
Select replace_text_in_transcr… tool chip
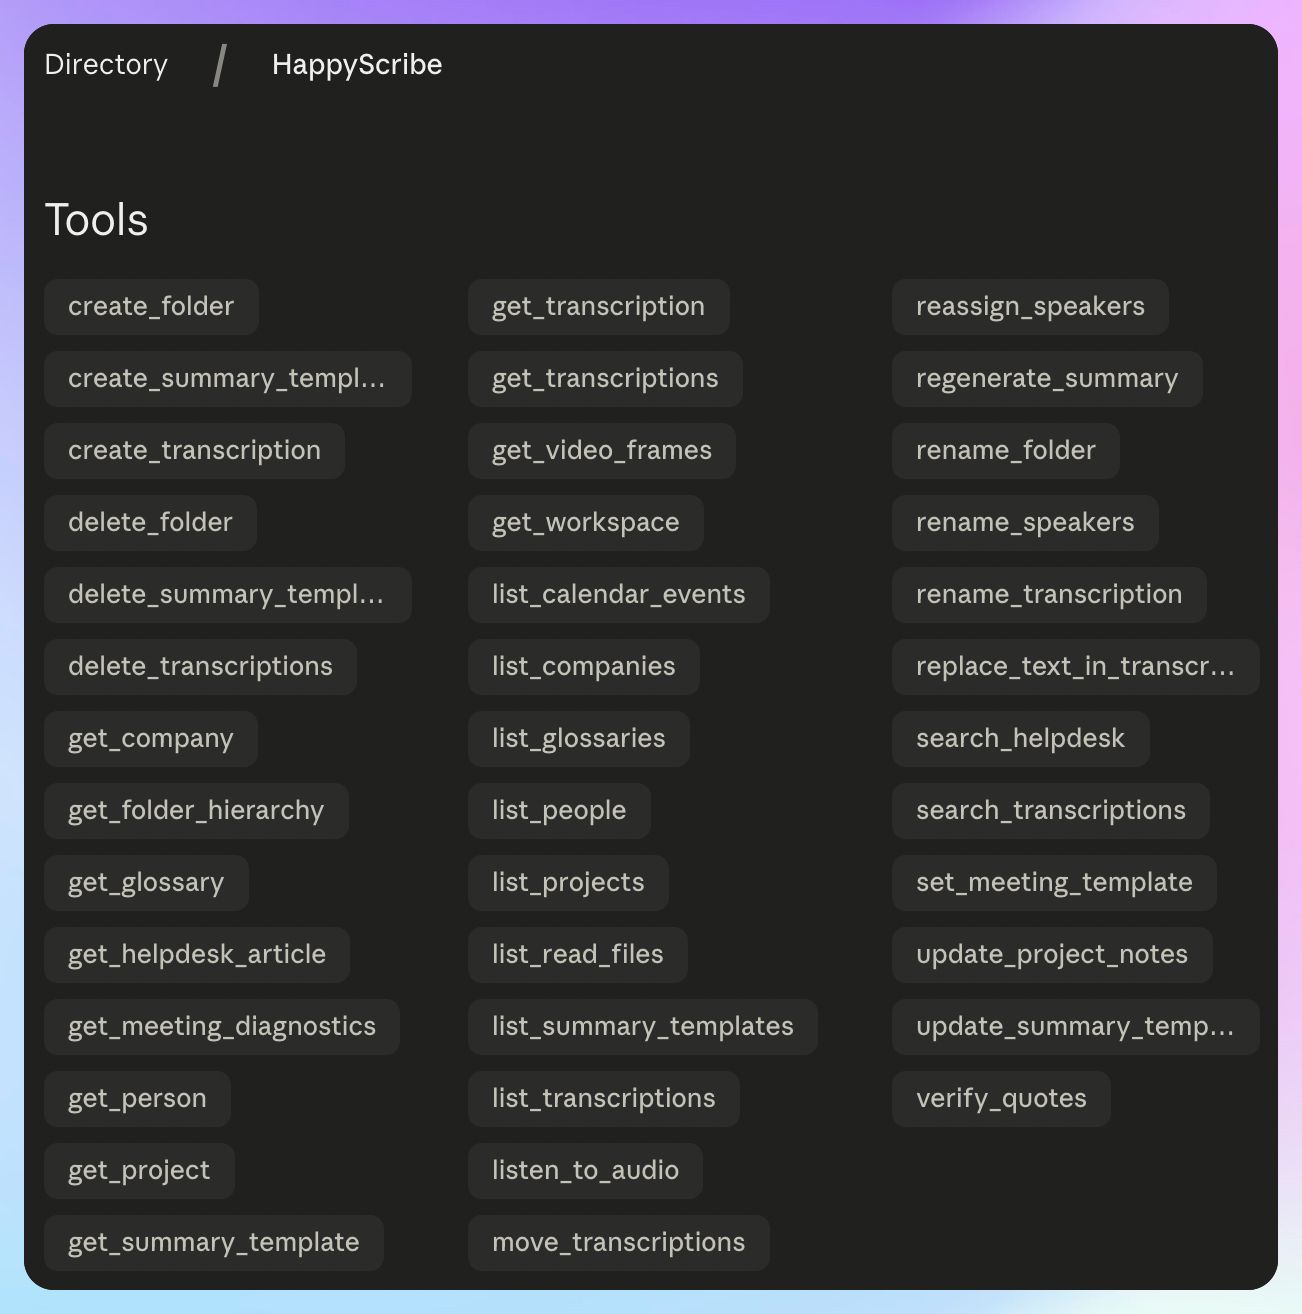coord(1075,667)
